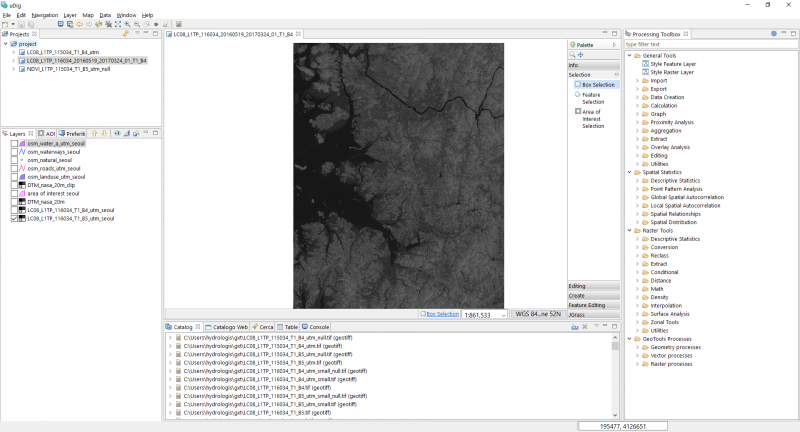Screen dimensions: 800x432
Task: Move layer down with the down arrow icon
Action: (102, 133)
